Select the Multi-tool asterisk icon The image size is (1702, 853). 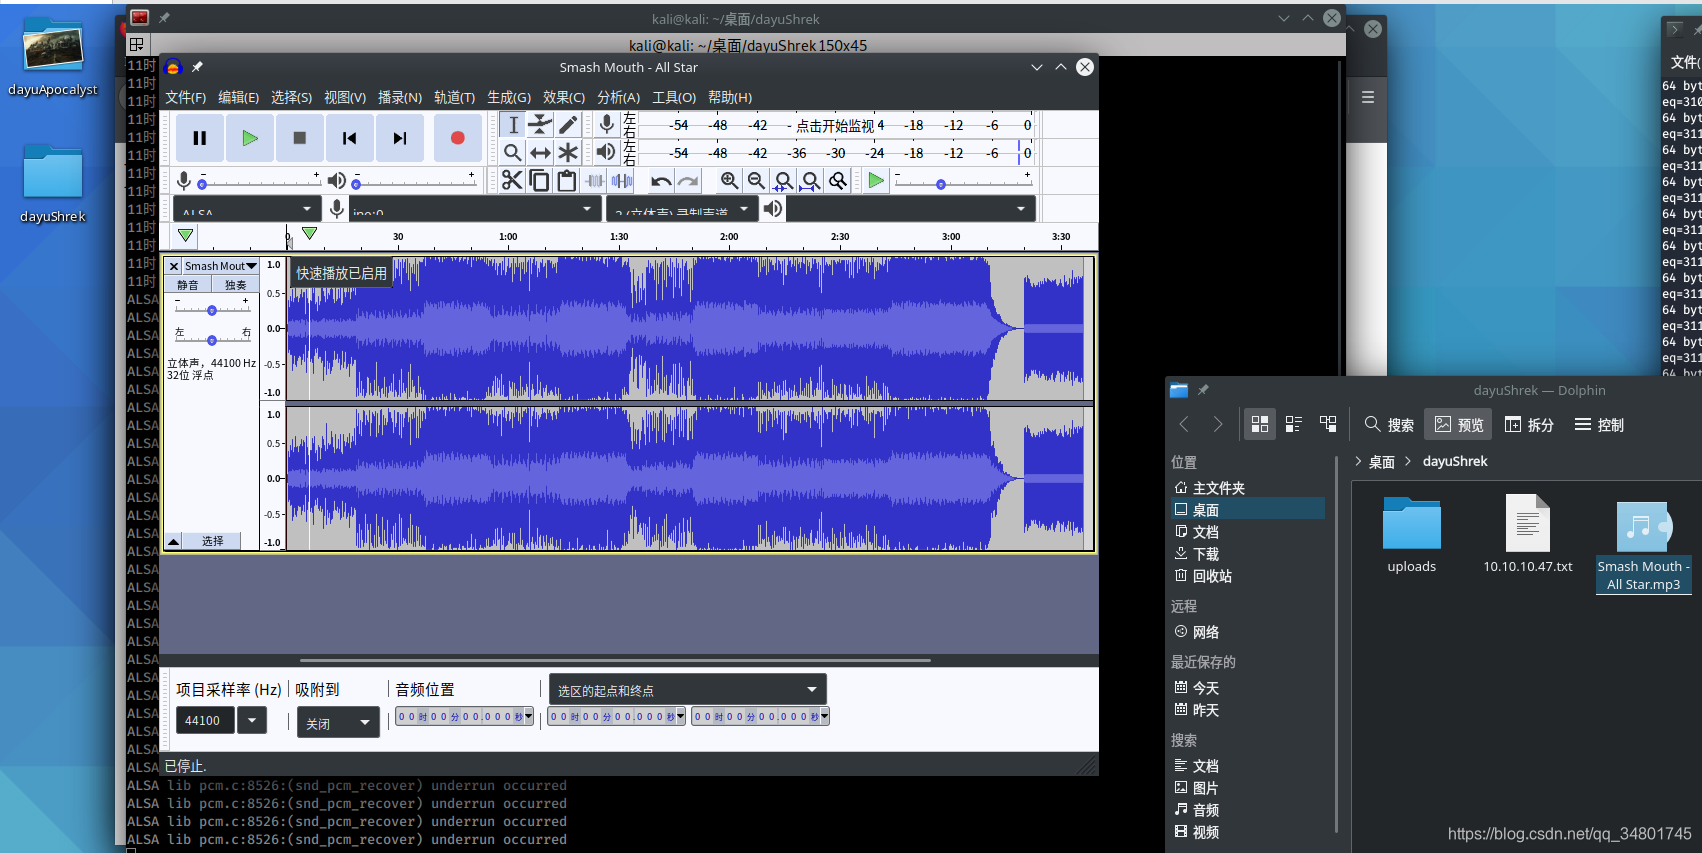pyautogui.click(x=568, y=152)
